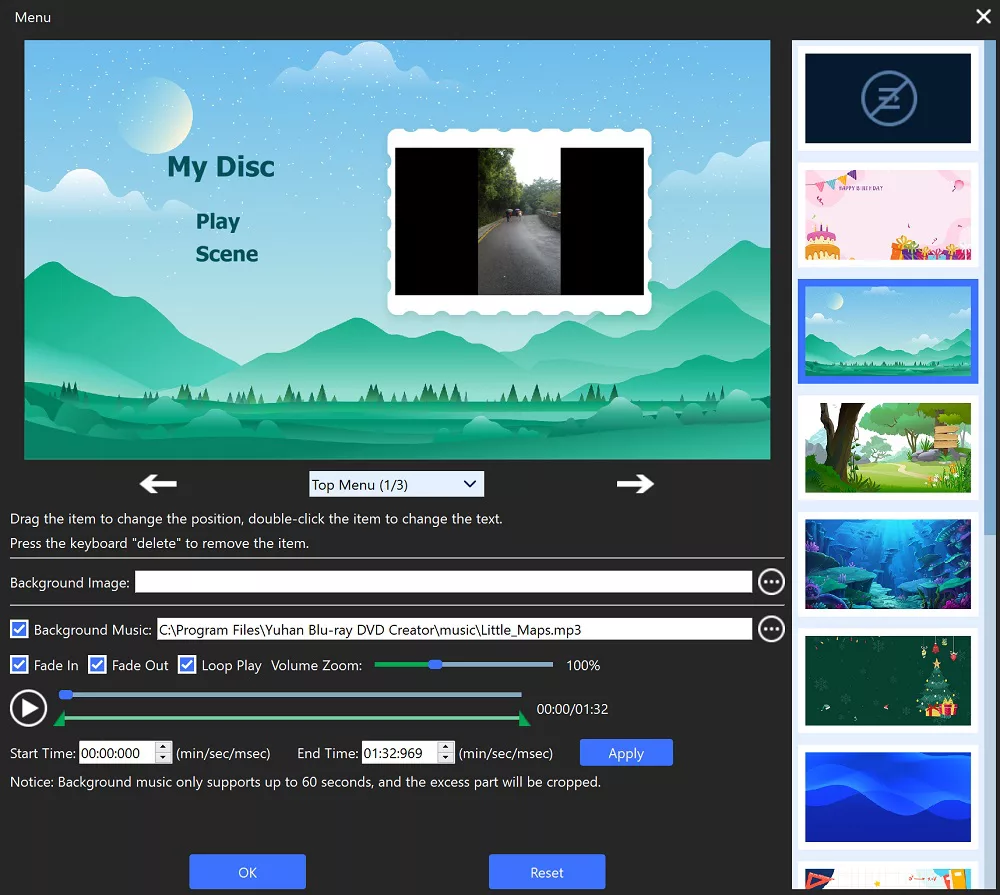Viewport: 1000px width, 895px height.
Task: Select the underwater ocean menu template
Action: click(x=887, y=564)
